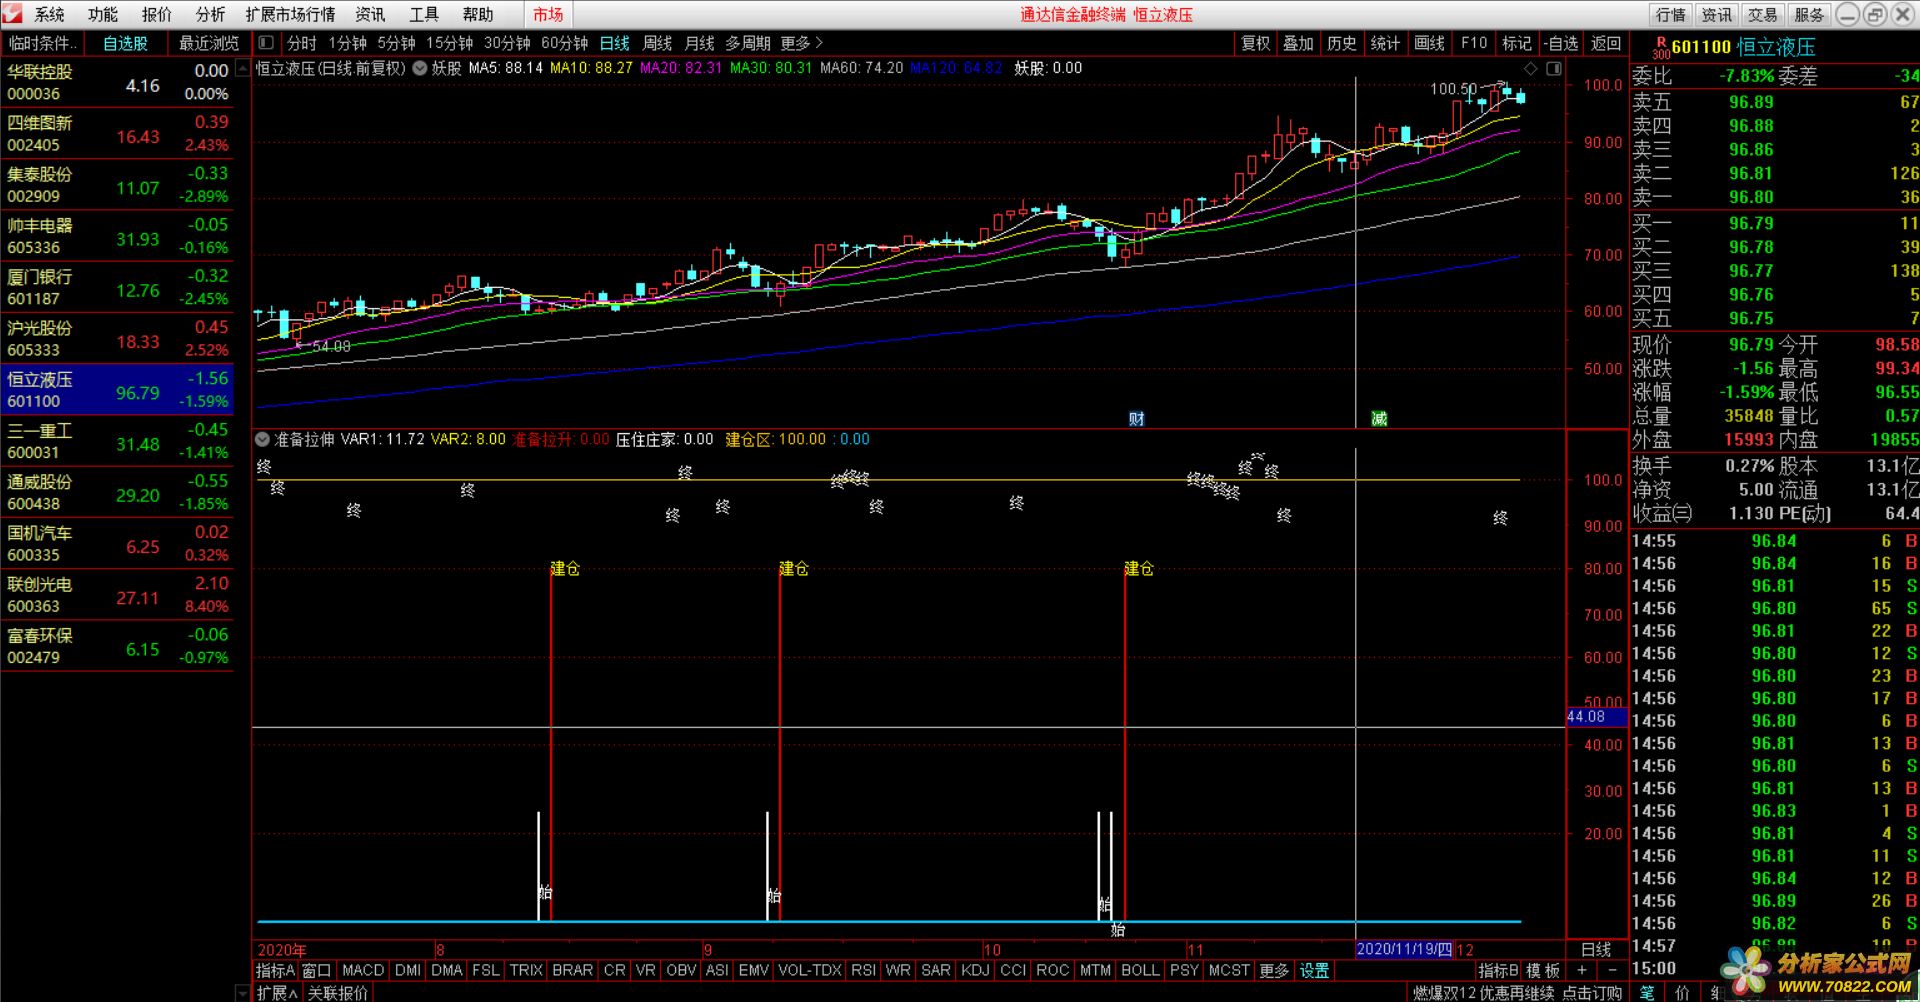Image resolution: width=1920 pixels, height=1002 pixels.
Task: Expand 更多 period options
Action: [x=801, y=43]
